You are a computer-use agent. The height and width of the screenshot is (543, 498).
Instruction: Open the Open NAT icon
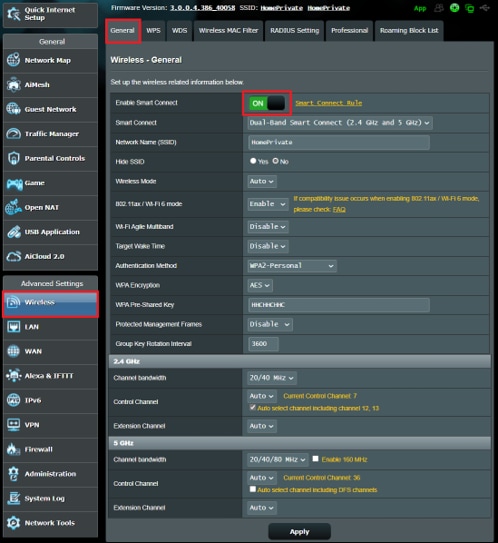click(x=14, y=207)
